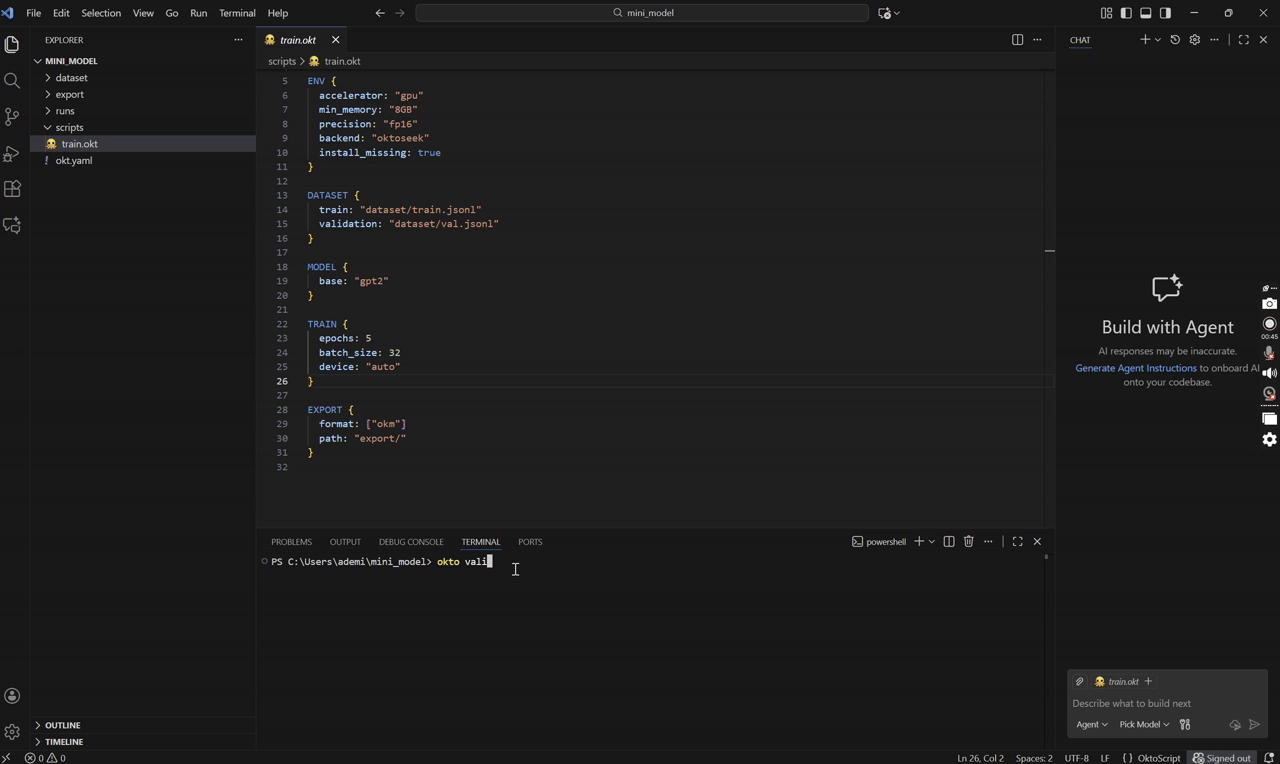Viewport: 1280px width, 764px height.
Task: Open the Search sidebar
Action: tap(12, 81)
